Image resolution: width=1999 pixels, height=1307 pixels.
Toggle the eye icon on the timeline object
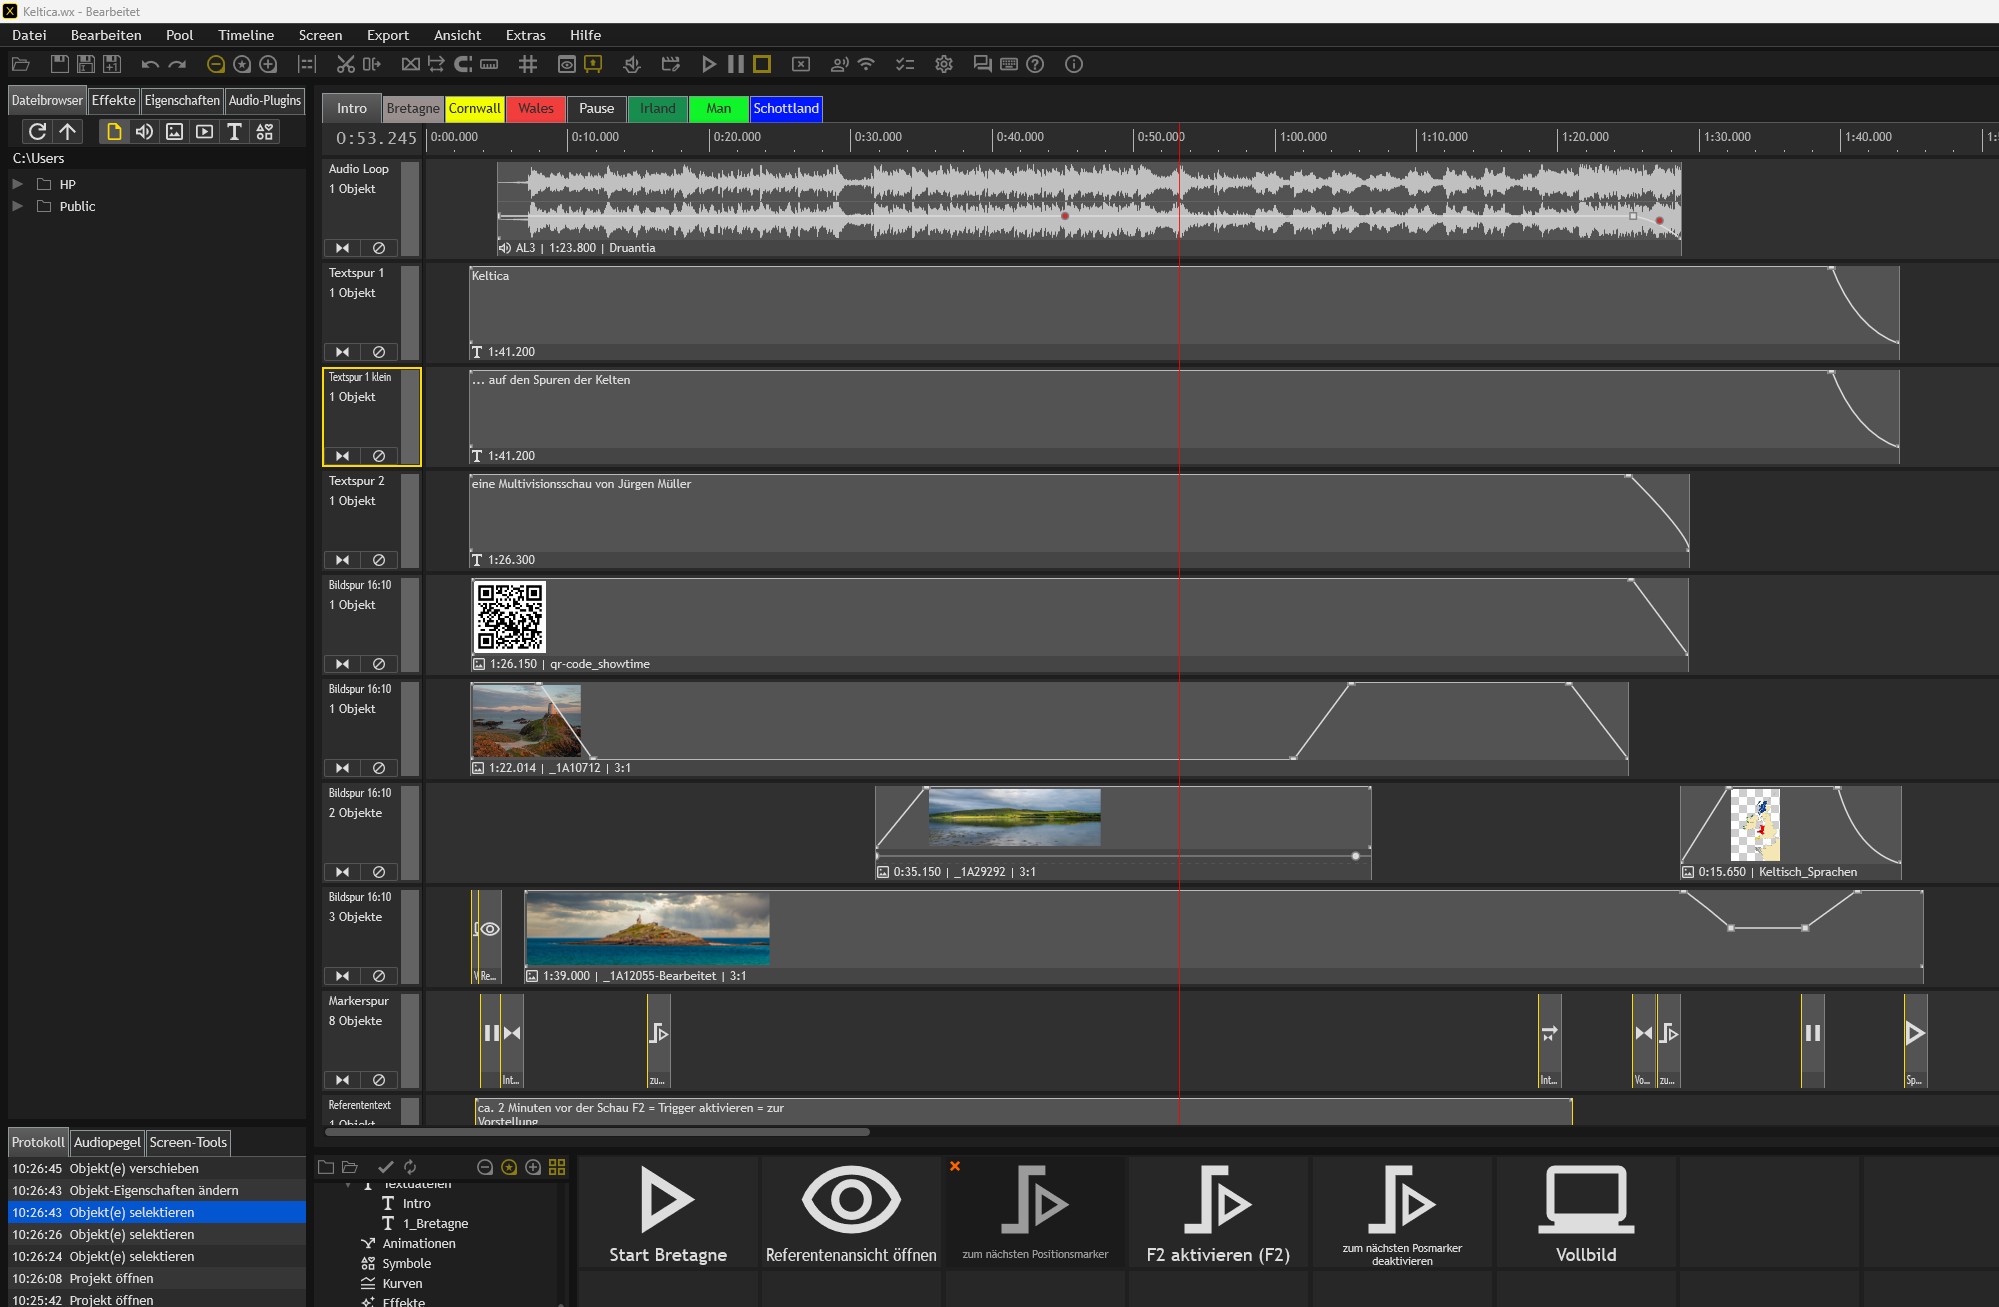(x=490, y=929)
